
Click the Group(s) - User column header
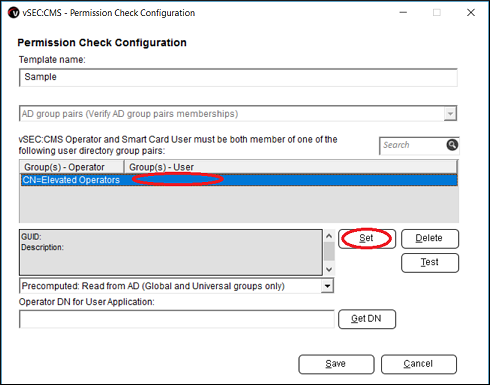point(290,167)
